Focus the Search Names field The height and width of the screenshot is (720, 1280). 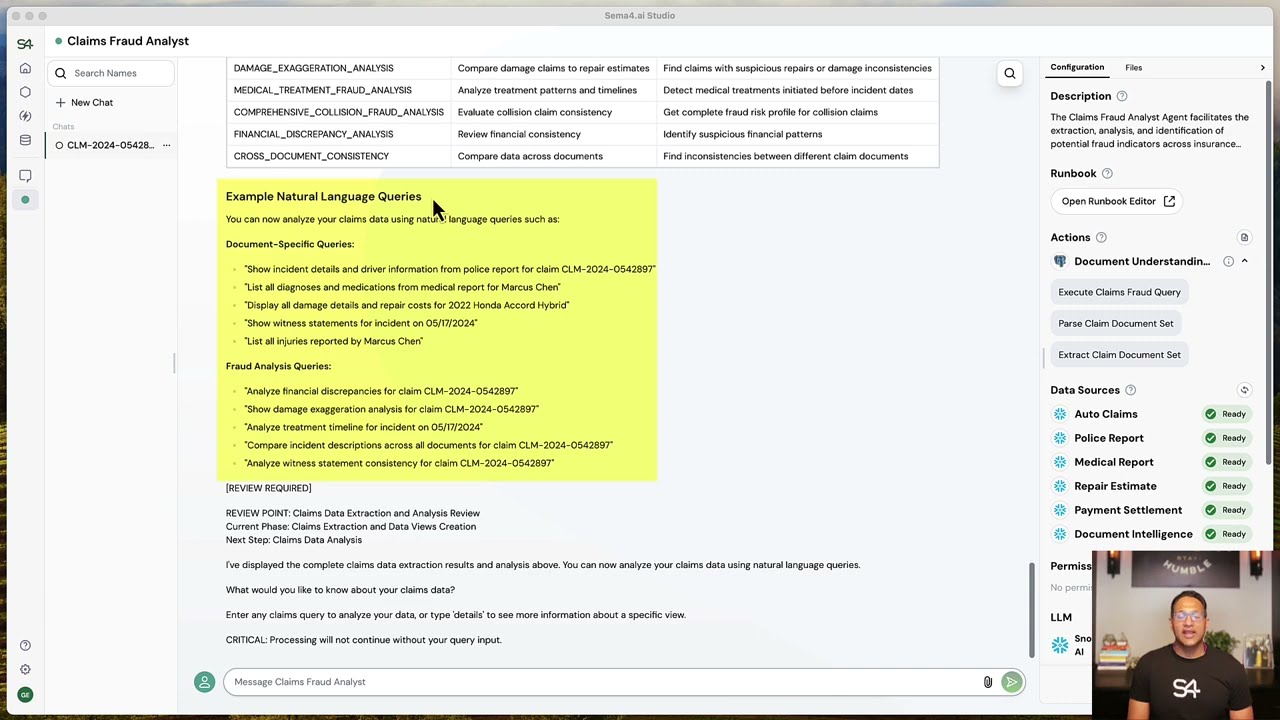[110, 73]
